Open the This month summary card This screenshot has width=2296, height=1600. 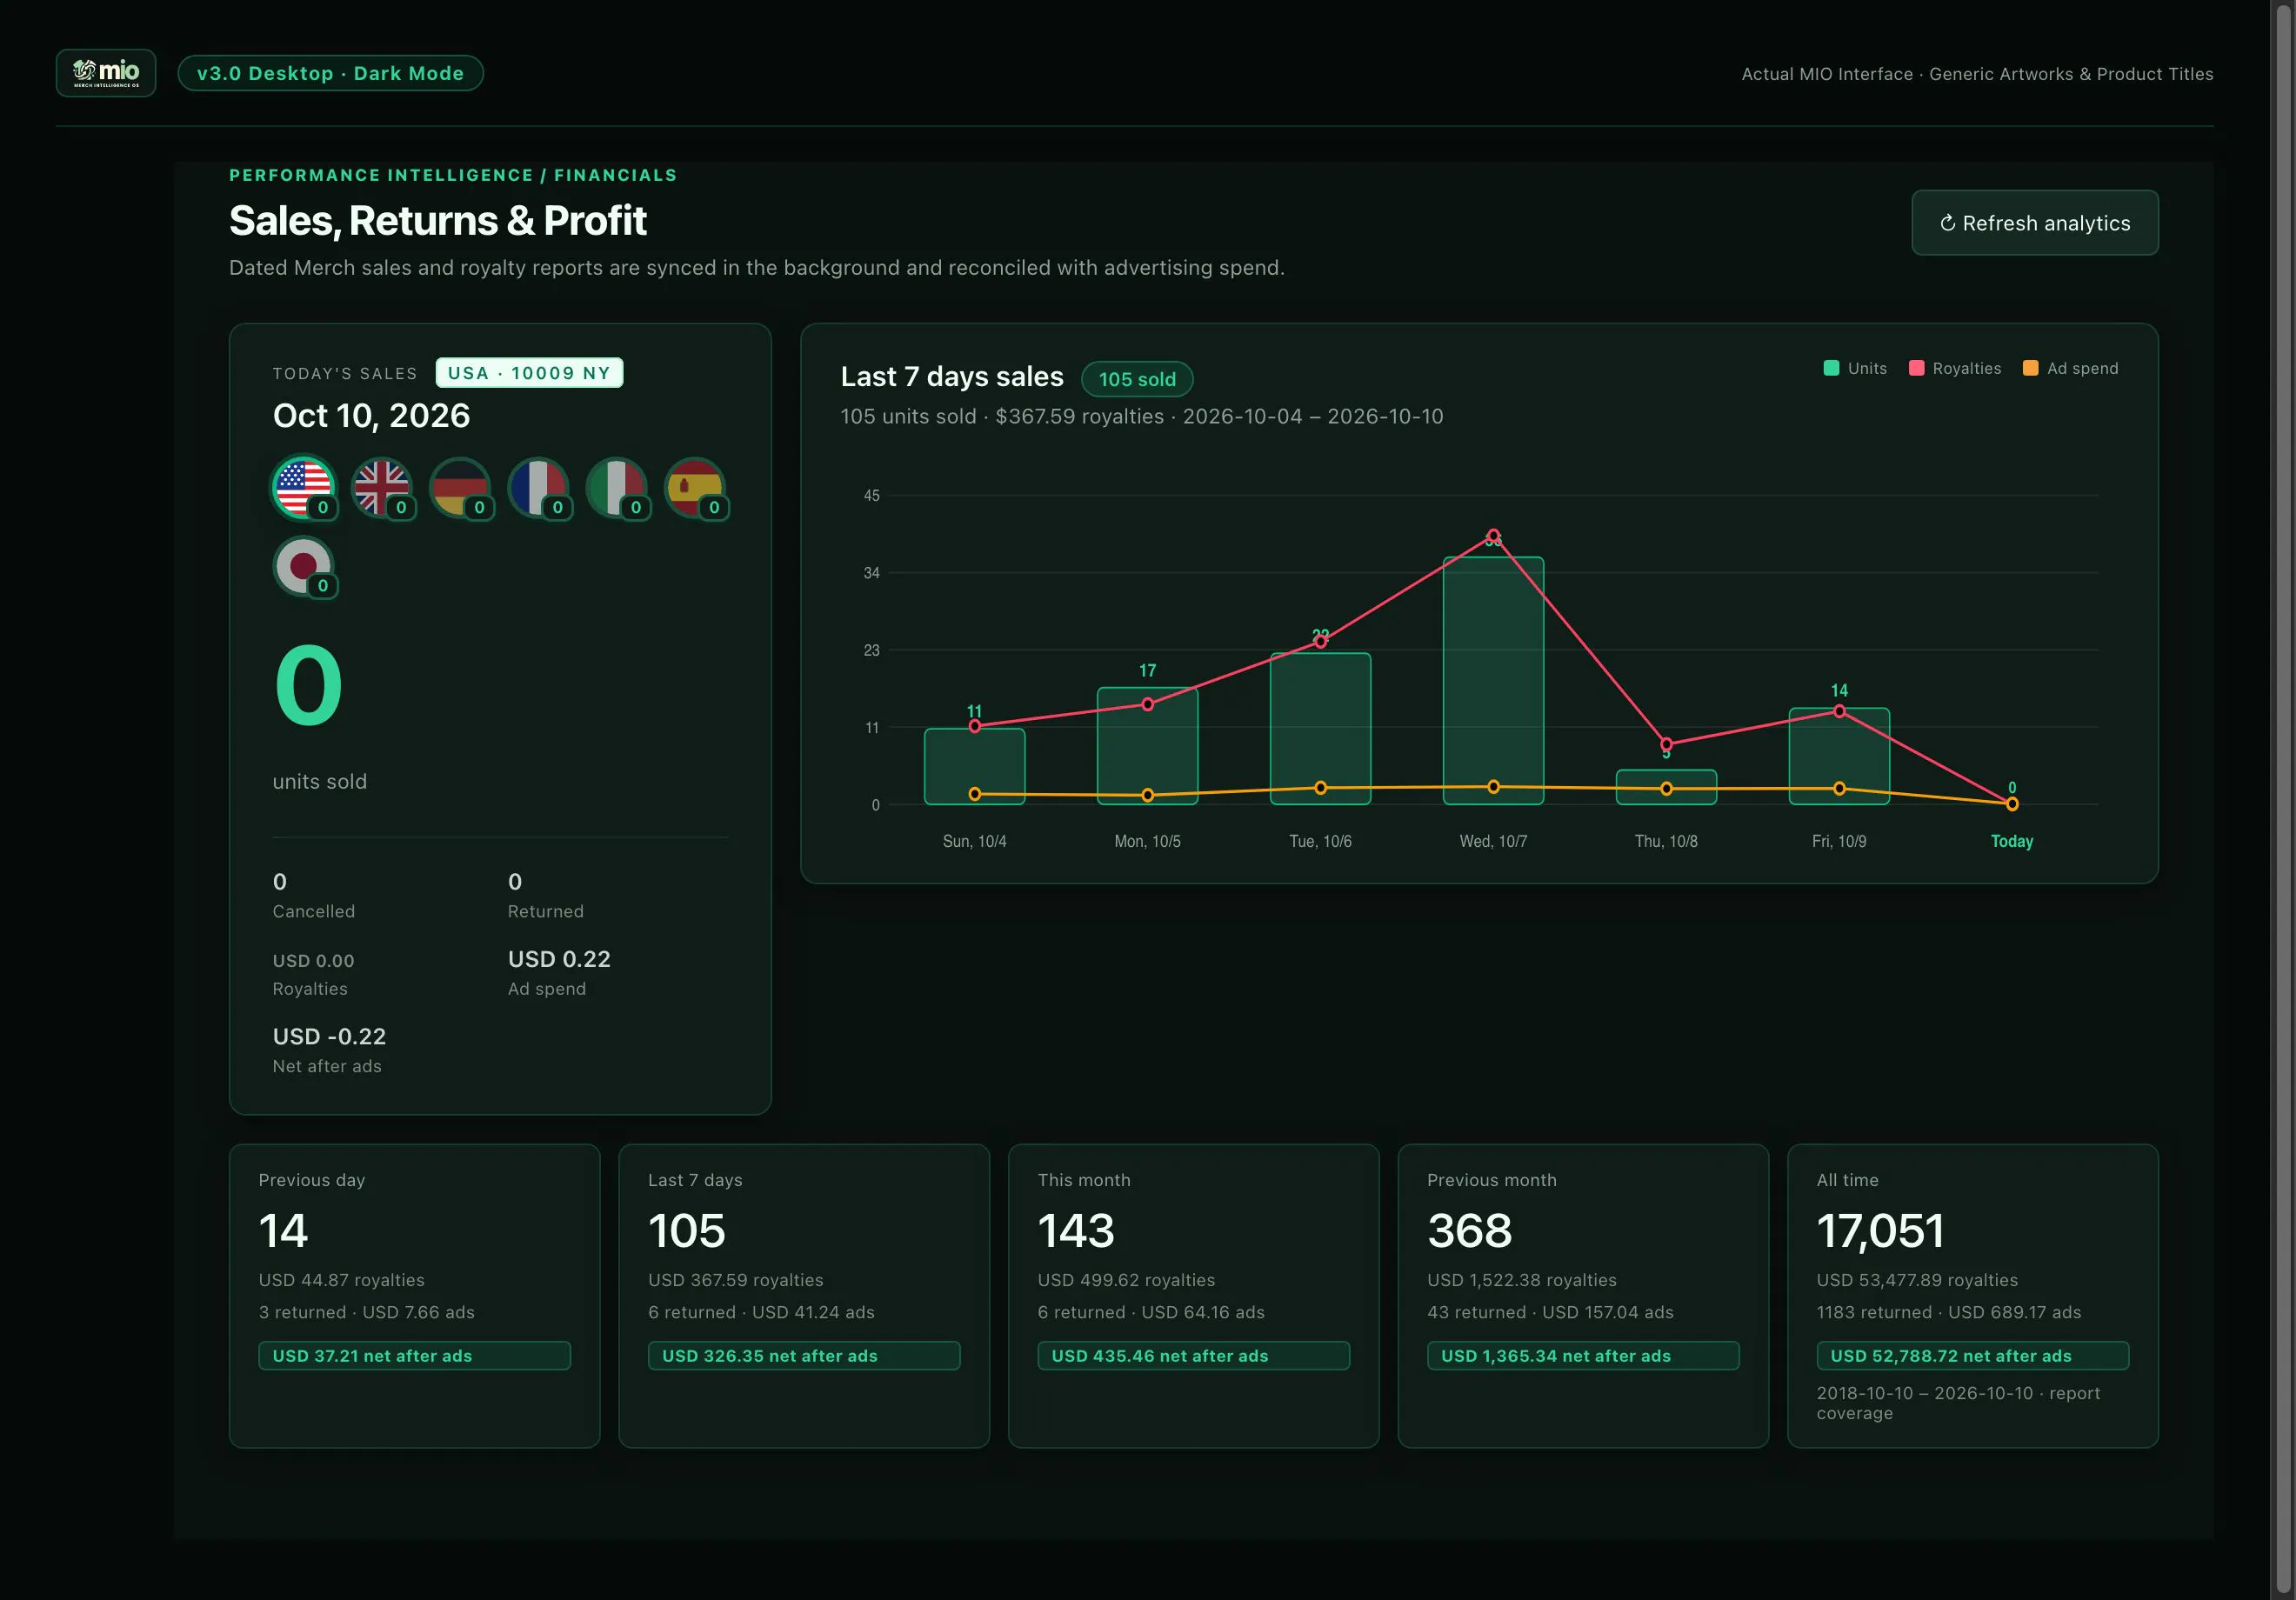pyautogui.click(x=1193, y=1296)
